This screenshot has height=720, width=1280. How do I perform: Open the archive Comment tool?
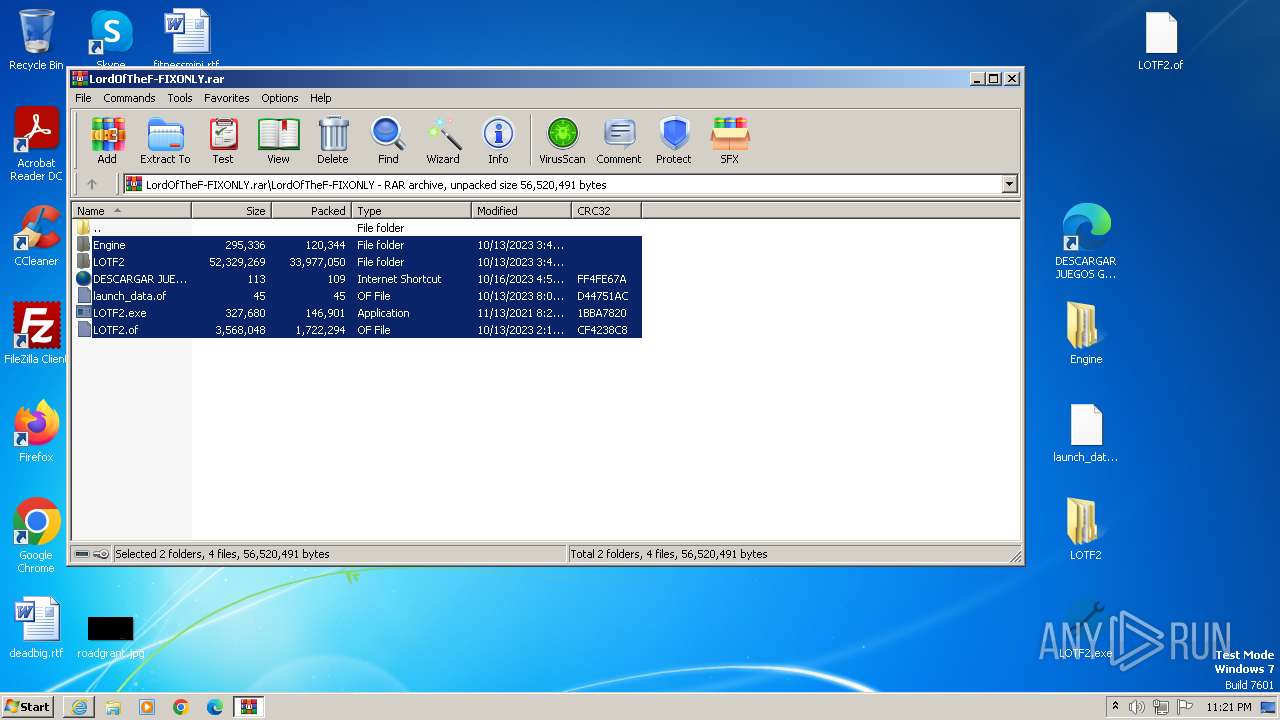[x=619, y=140]
